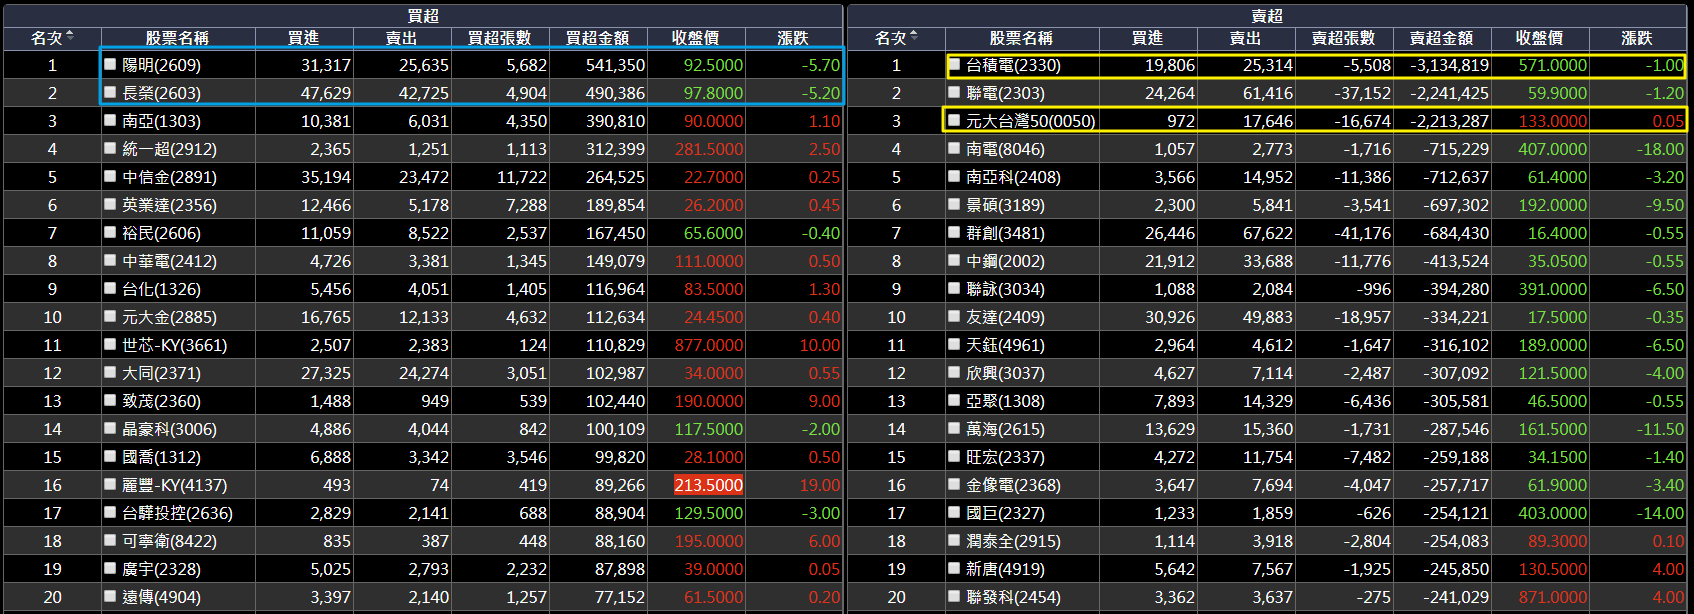Image resolution: width=1694 pixels, height=614 pixels.
Task: Check the box for 陽明(2609)
Action: (111, 65)
